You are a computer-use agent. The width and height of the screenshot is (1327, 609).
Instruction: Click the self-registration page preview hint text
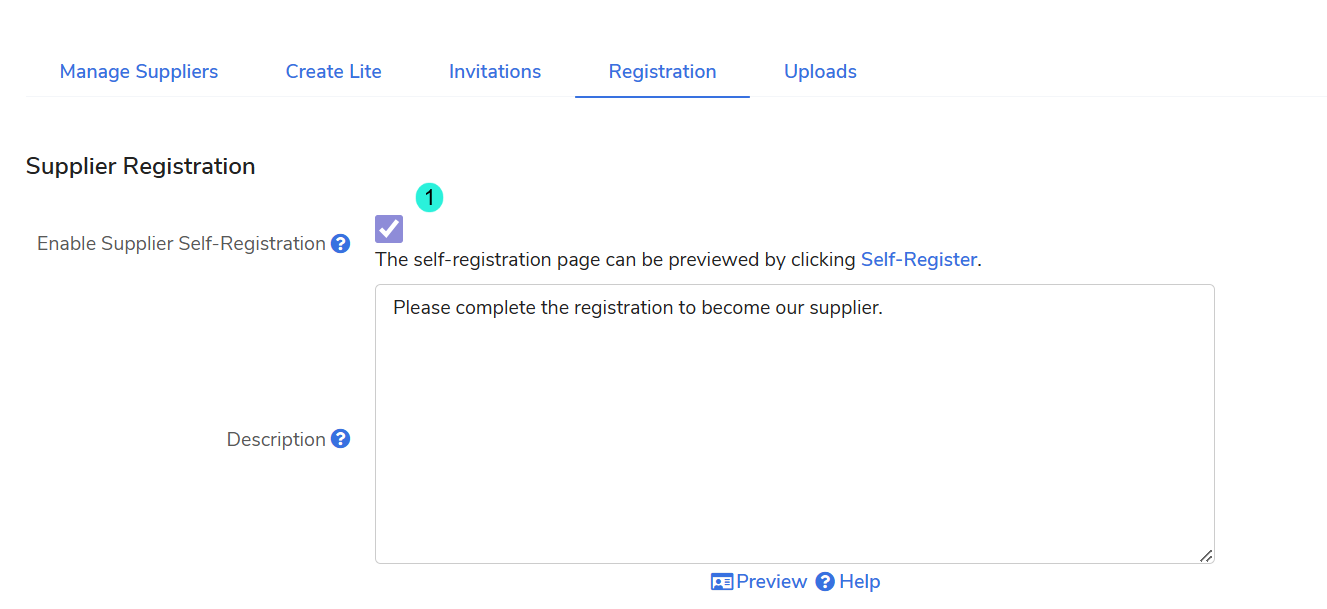(616, 260)
